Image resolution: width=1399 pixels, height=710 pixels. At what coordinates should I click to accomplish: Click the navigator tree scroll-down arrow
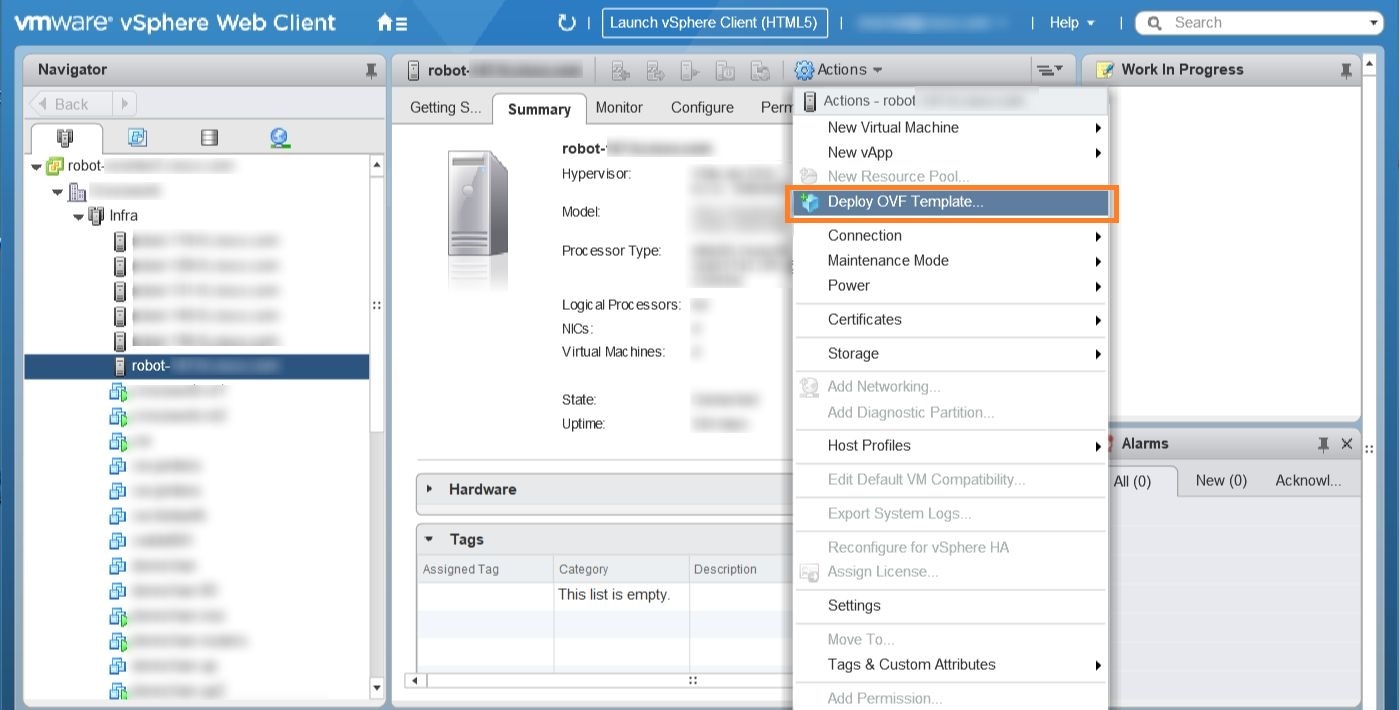377,688
